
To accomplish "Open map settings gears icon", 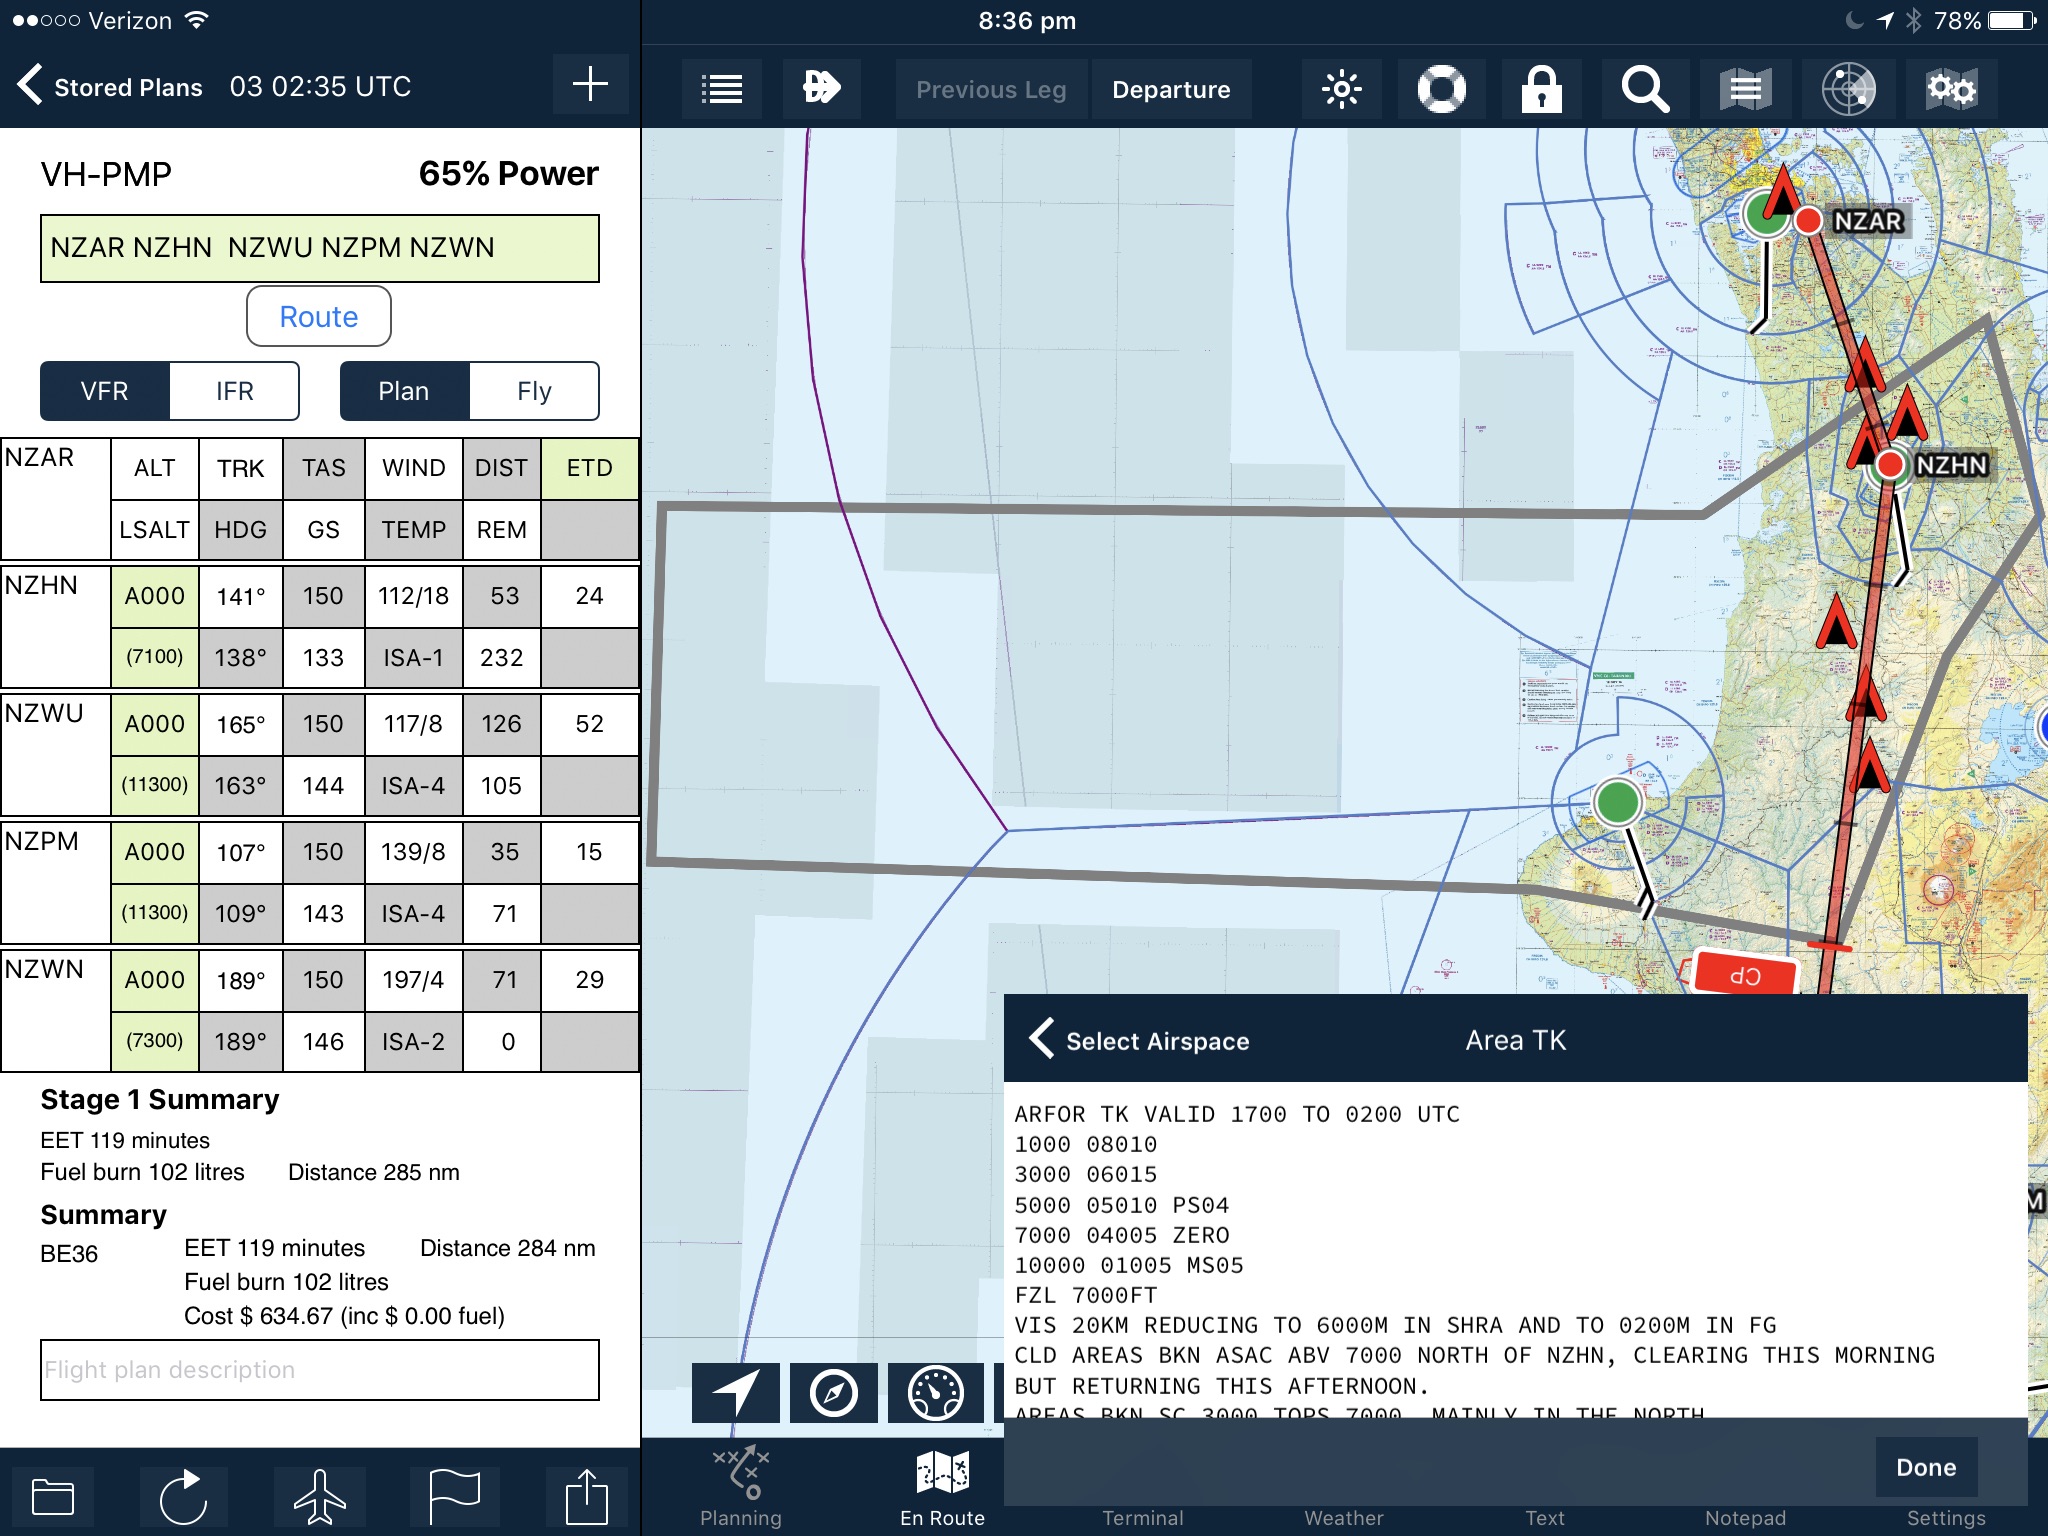I will 1951,89.
